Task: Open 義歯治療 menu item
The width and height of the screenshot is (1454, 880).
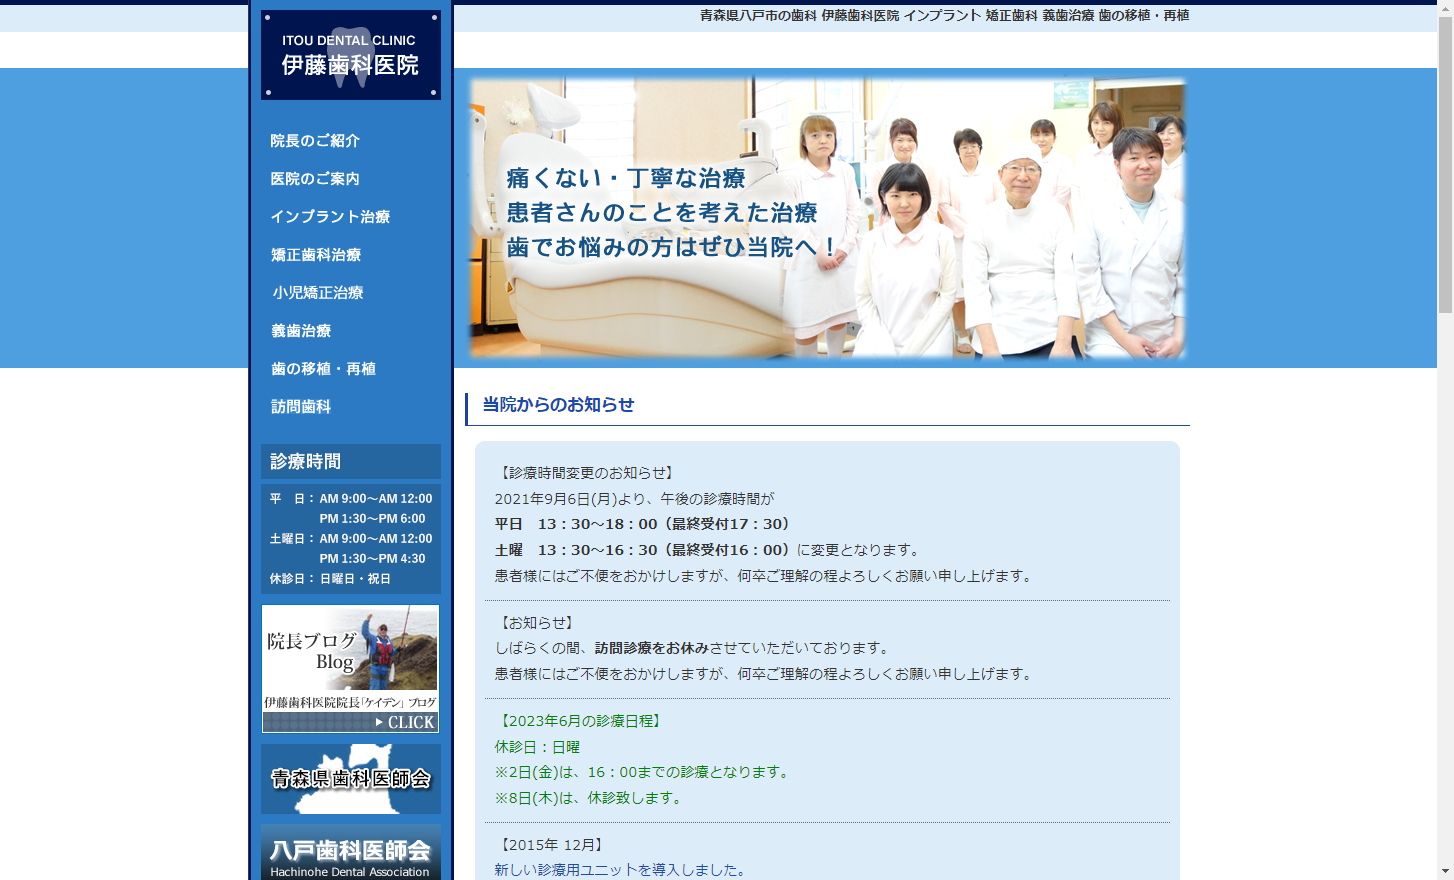Action: tap(301, 331)
